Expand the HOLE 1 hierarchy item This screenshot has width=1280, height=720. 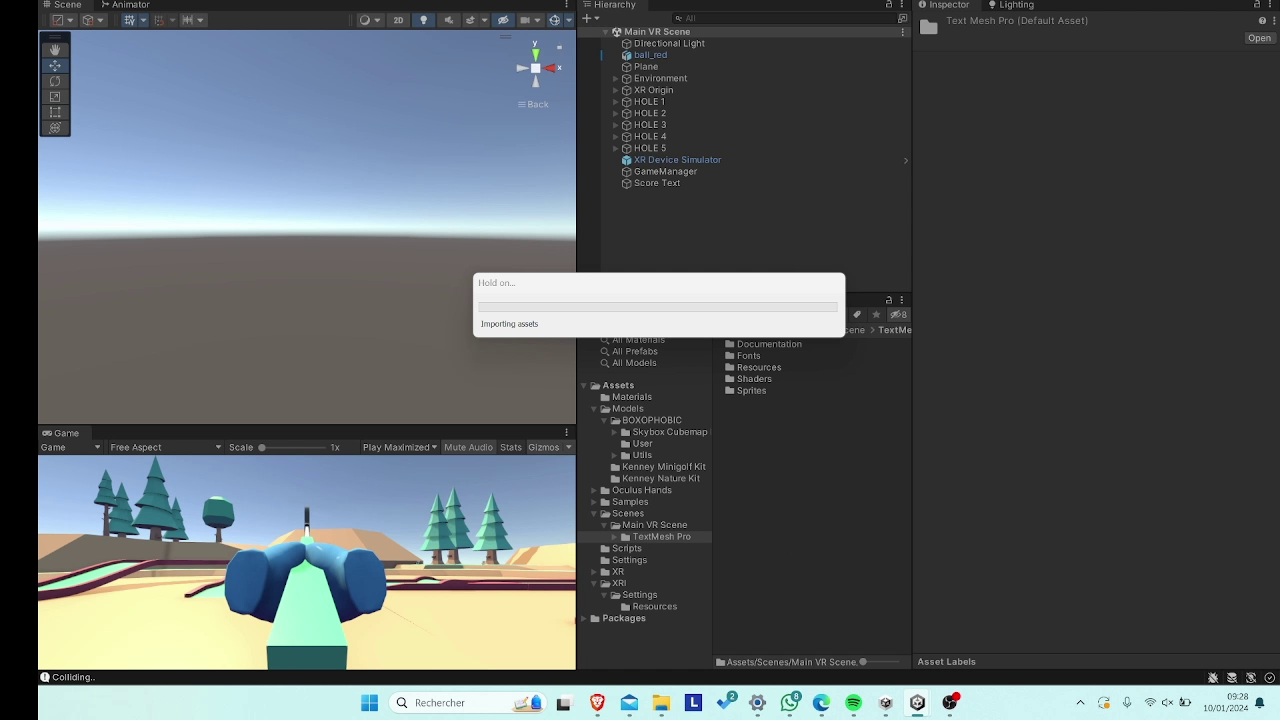tap(615, 101)
